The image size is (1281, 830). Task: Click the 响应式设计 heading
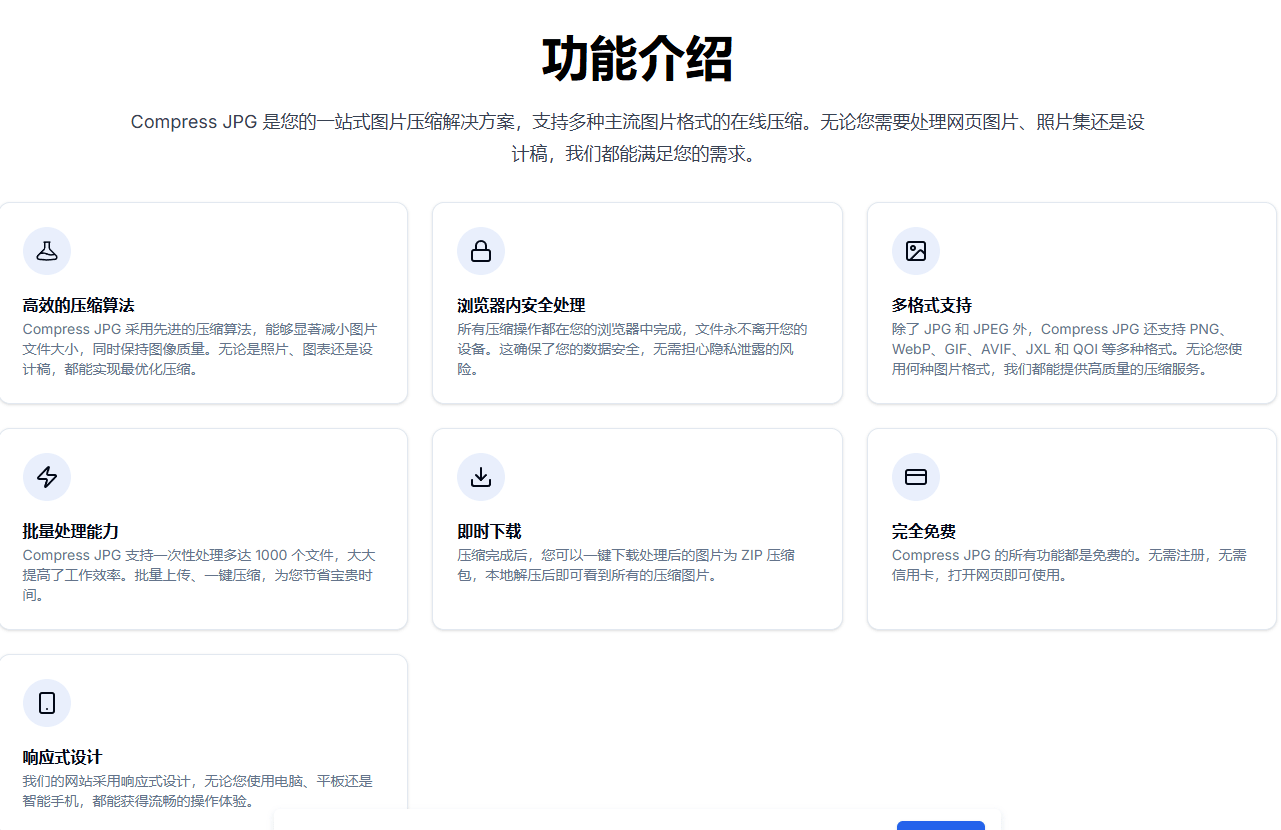pos(64,757)
